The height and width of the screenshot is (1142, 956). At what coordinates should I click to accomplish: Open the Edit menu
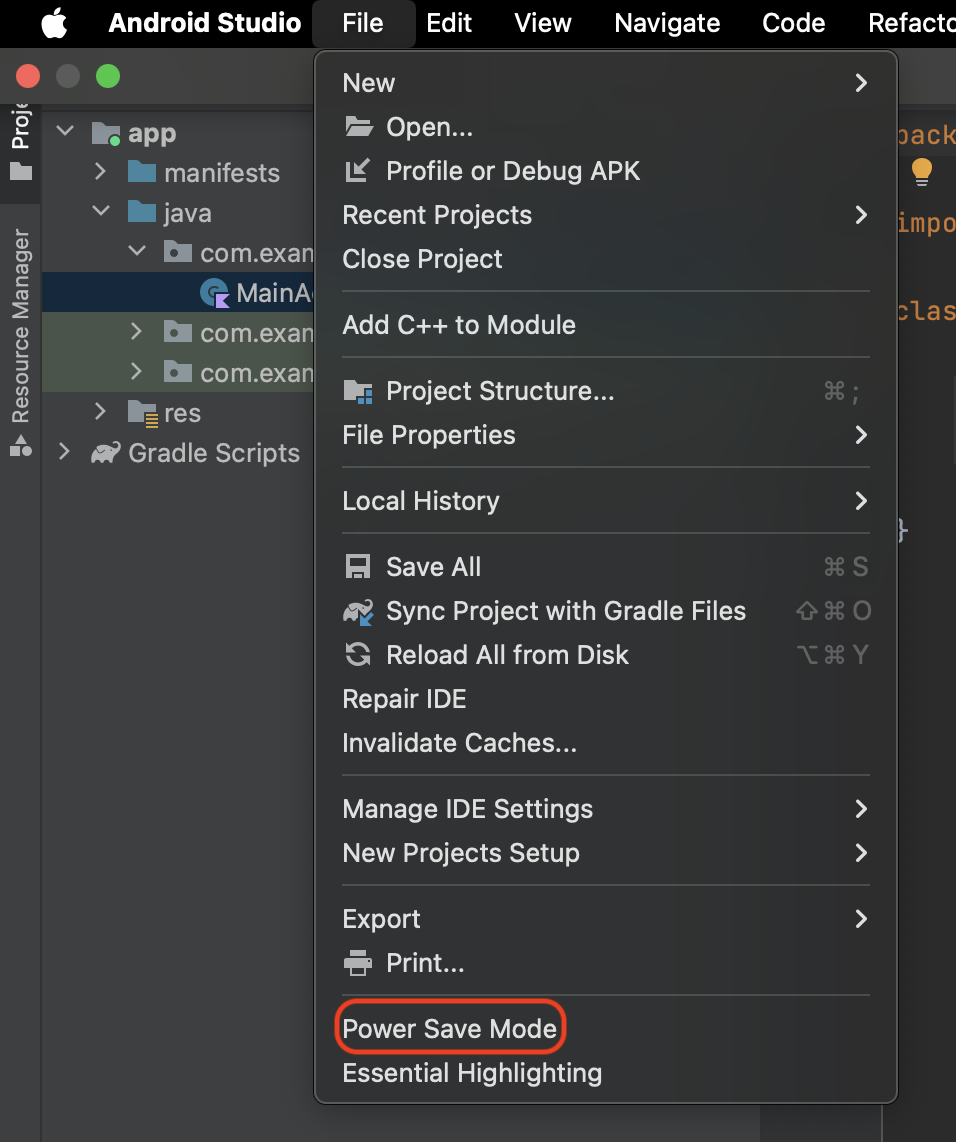coord(449,23)
